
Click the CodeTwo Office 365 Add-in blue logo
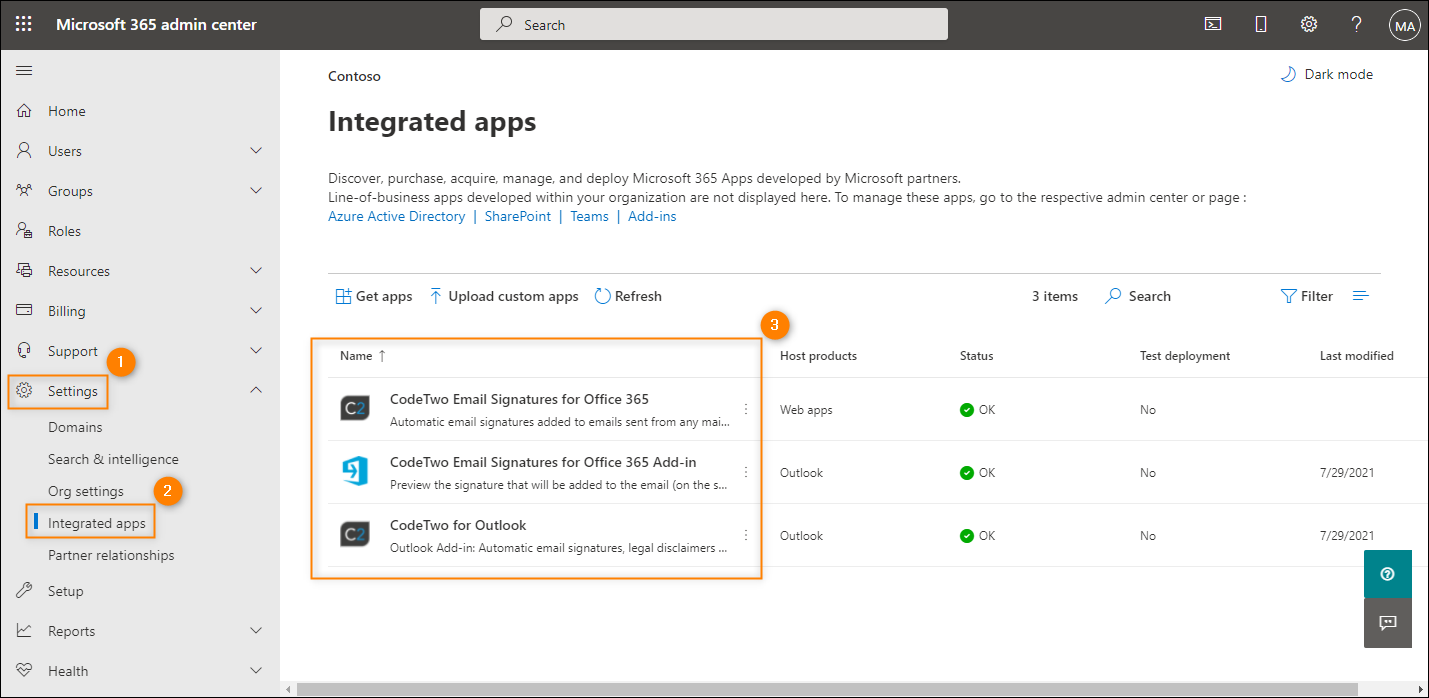(x=355, y=472)
